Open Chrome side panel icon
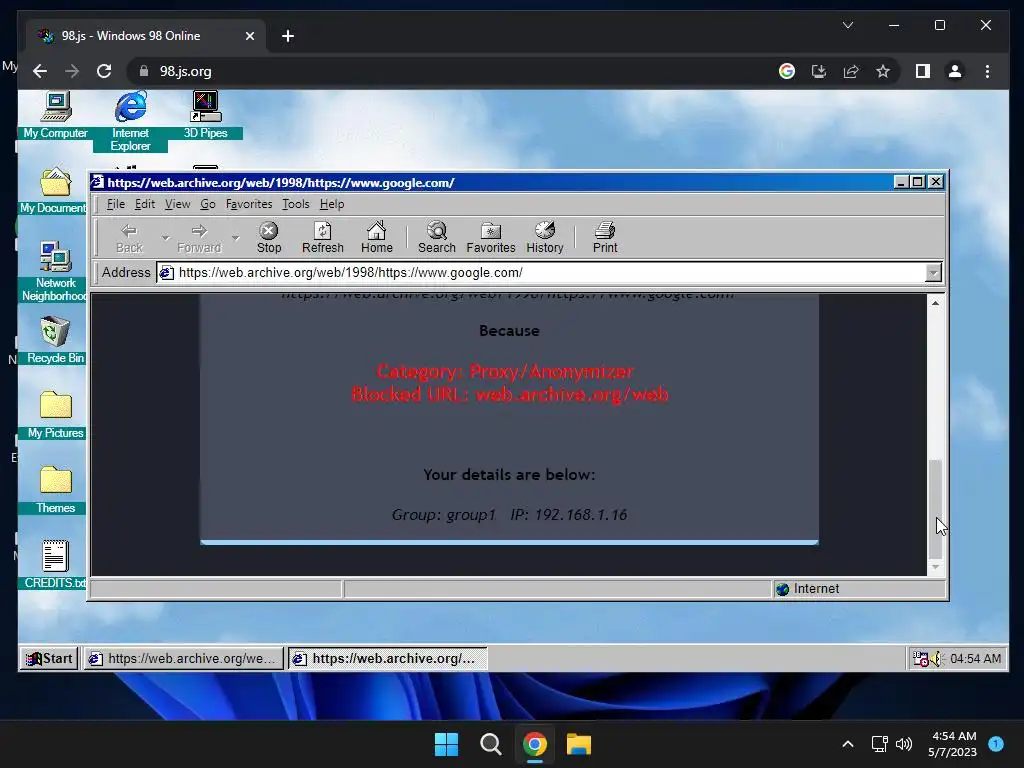Viewport: 1024px width, 768px height. (x=922, y=71)
